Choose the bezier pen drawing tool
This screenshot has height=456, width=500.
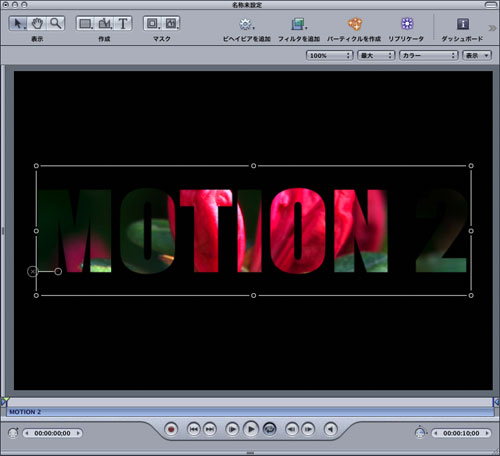105,23
